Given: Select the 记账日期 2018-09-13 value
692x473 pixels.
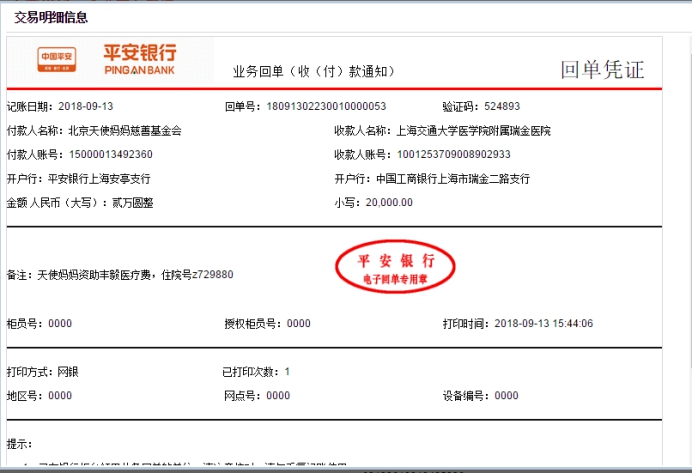Looking at the screenshot, I should coord(86,106).
